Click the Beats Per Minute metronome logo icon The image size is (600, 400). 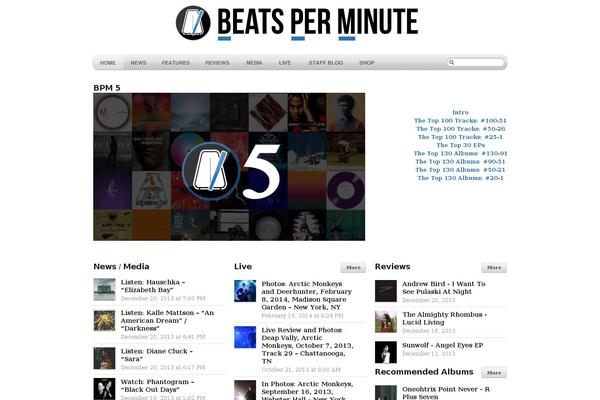pos(193,23)
